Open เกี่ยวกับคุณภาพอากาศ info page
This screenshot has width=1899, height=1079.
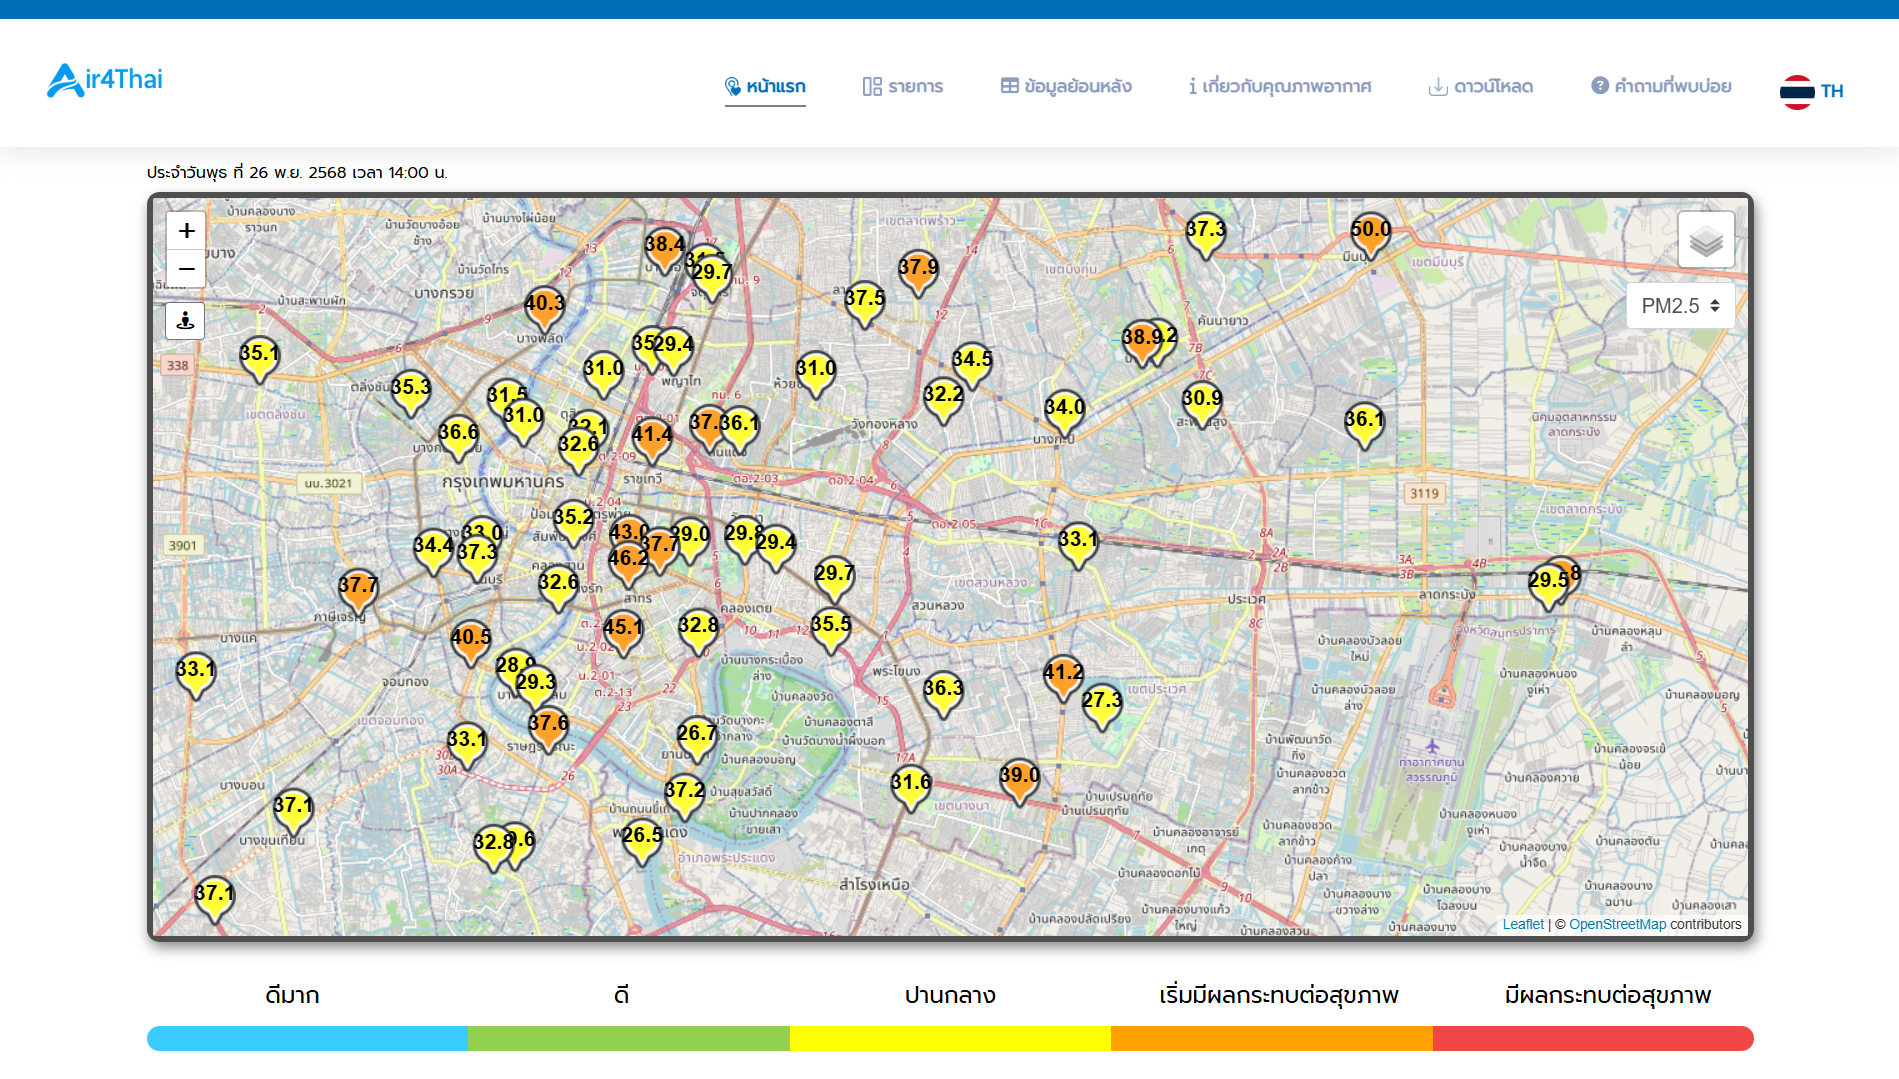coord(1279,87)
